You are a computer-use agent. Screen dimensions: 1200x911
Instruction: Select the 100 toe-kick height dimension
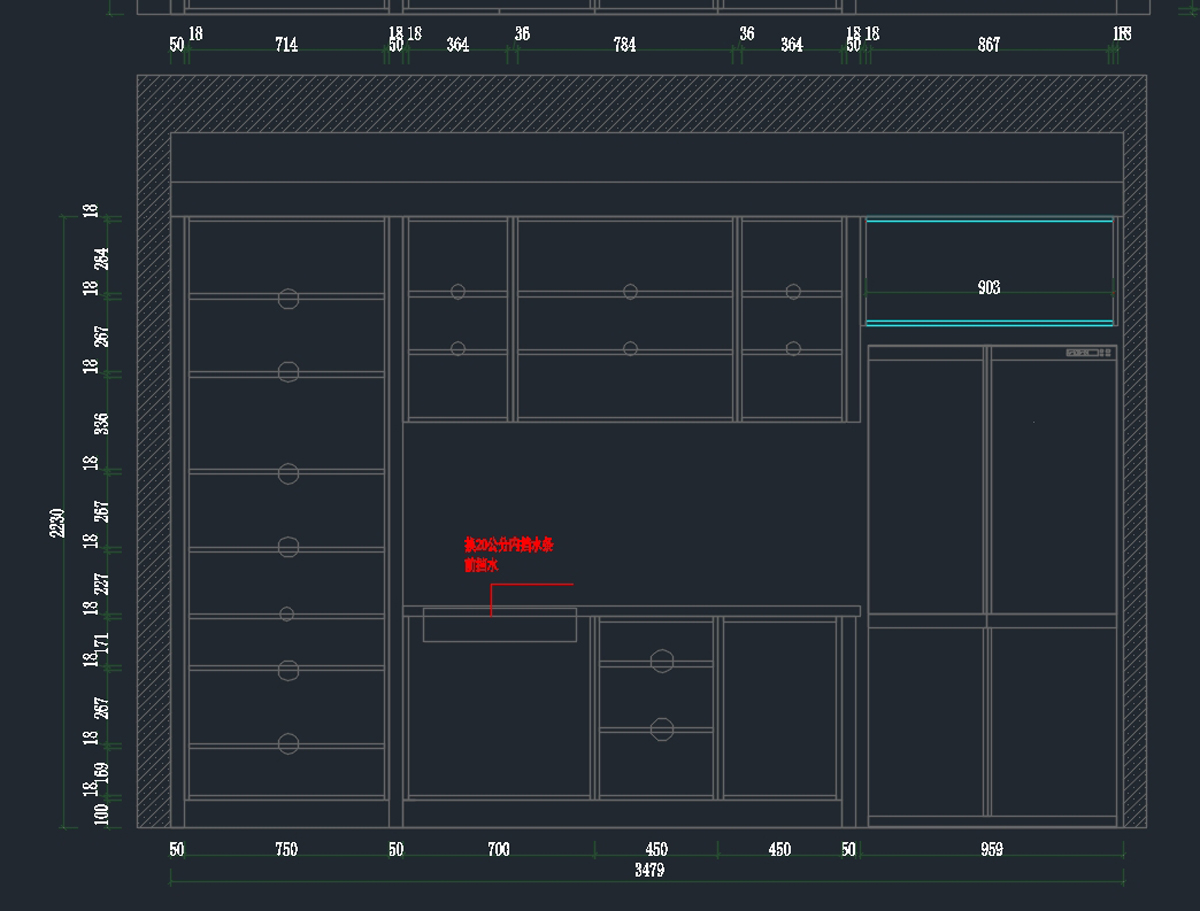[x=101, y=814]
